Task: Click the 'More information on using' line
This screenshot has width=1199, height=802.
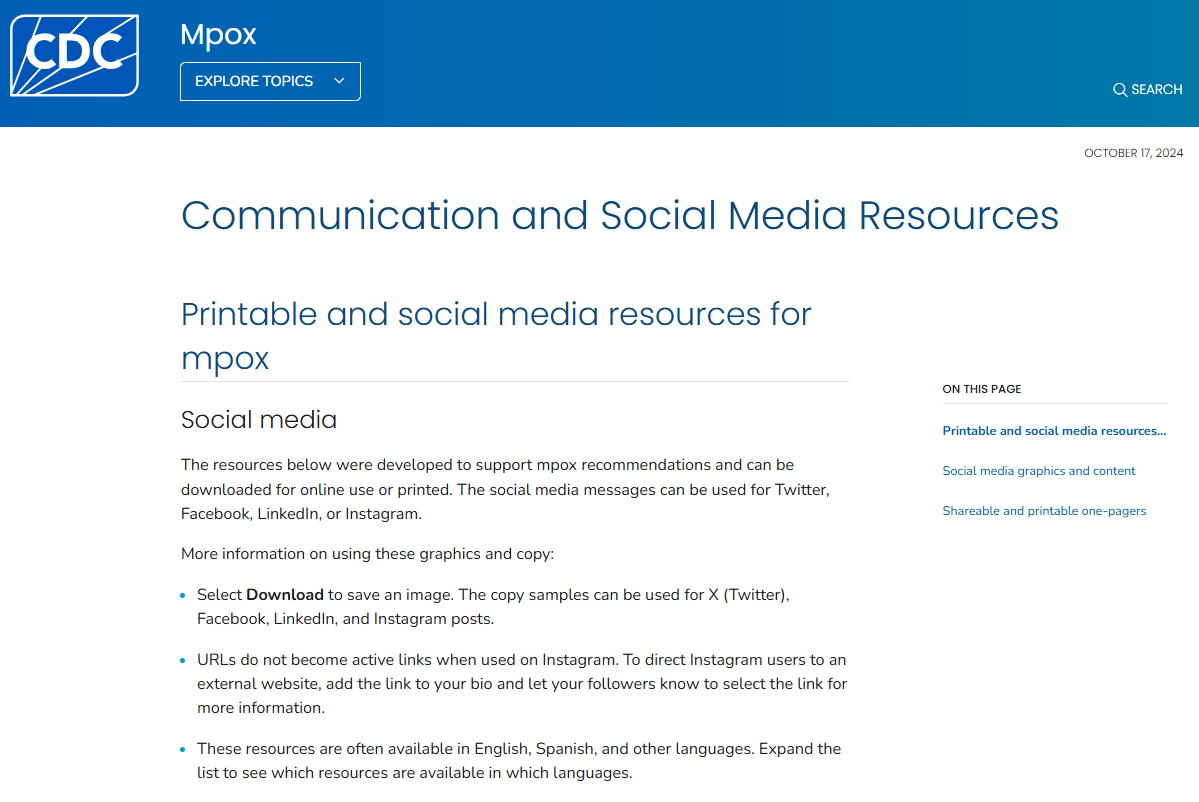Action: [367, 554]
